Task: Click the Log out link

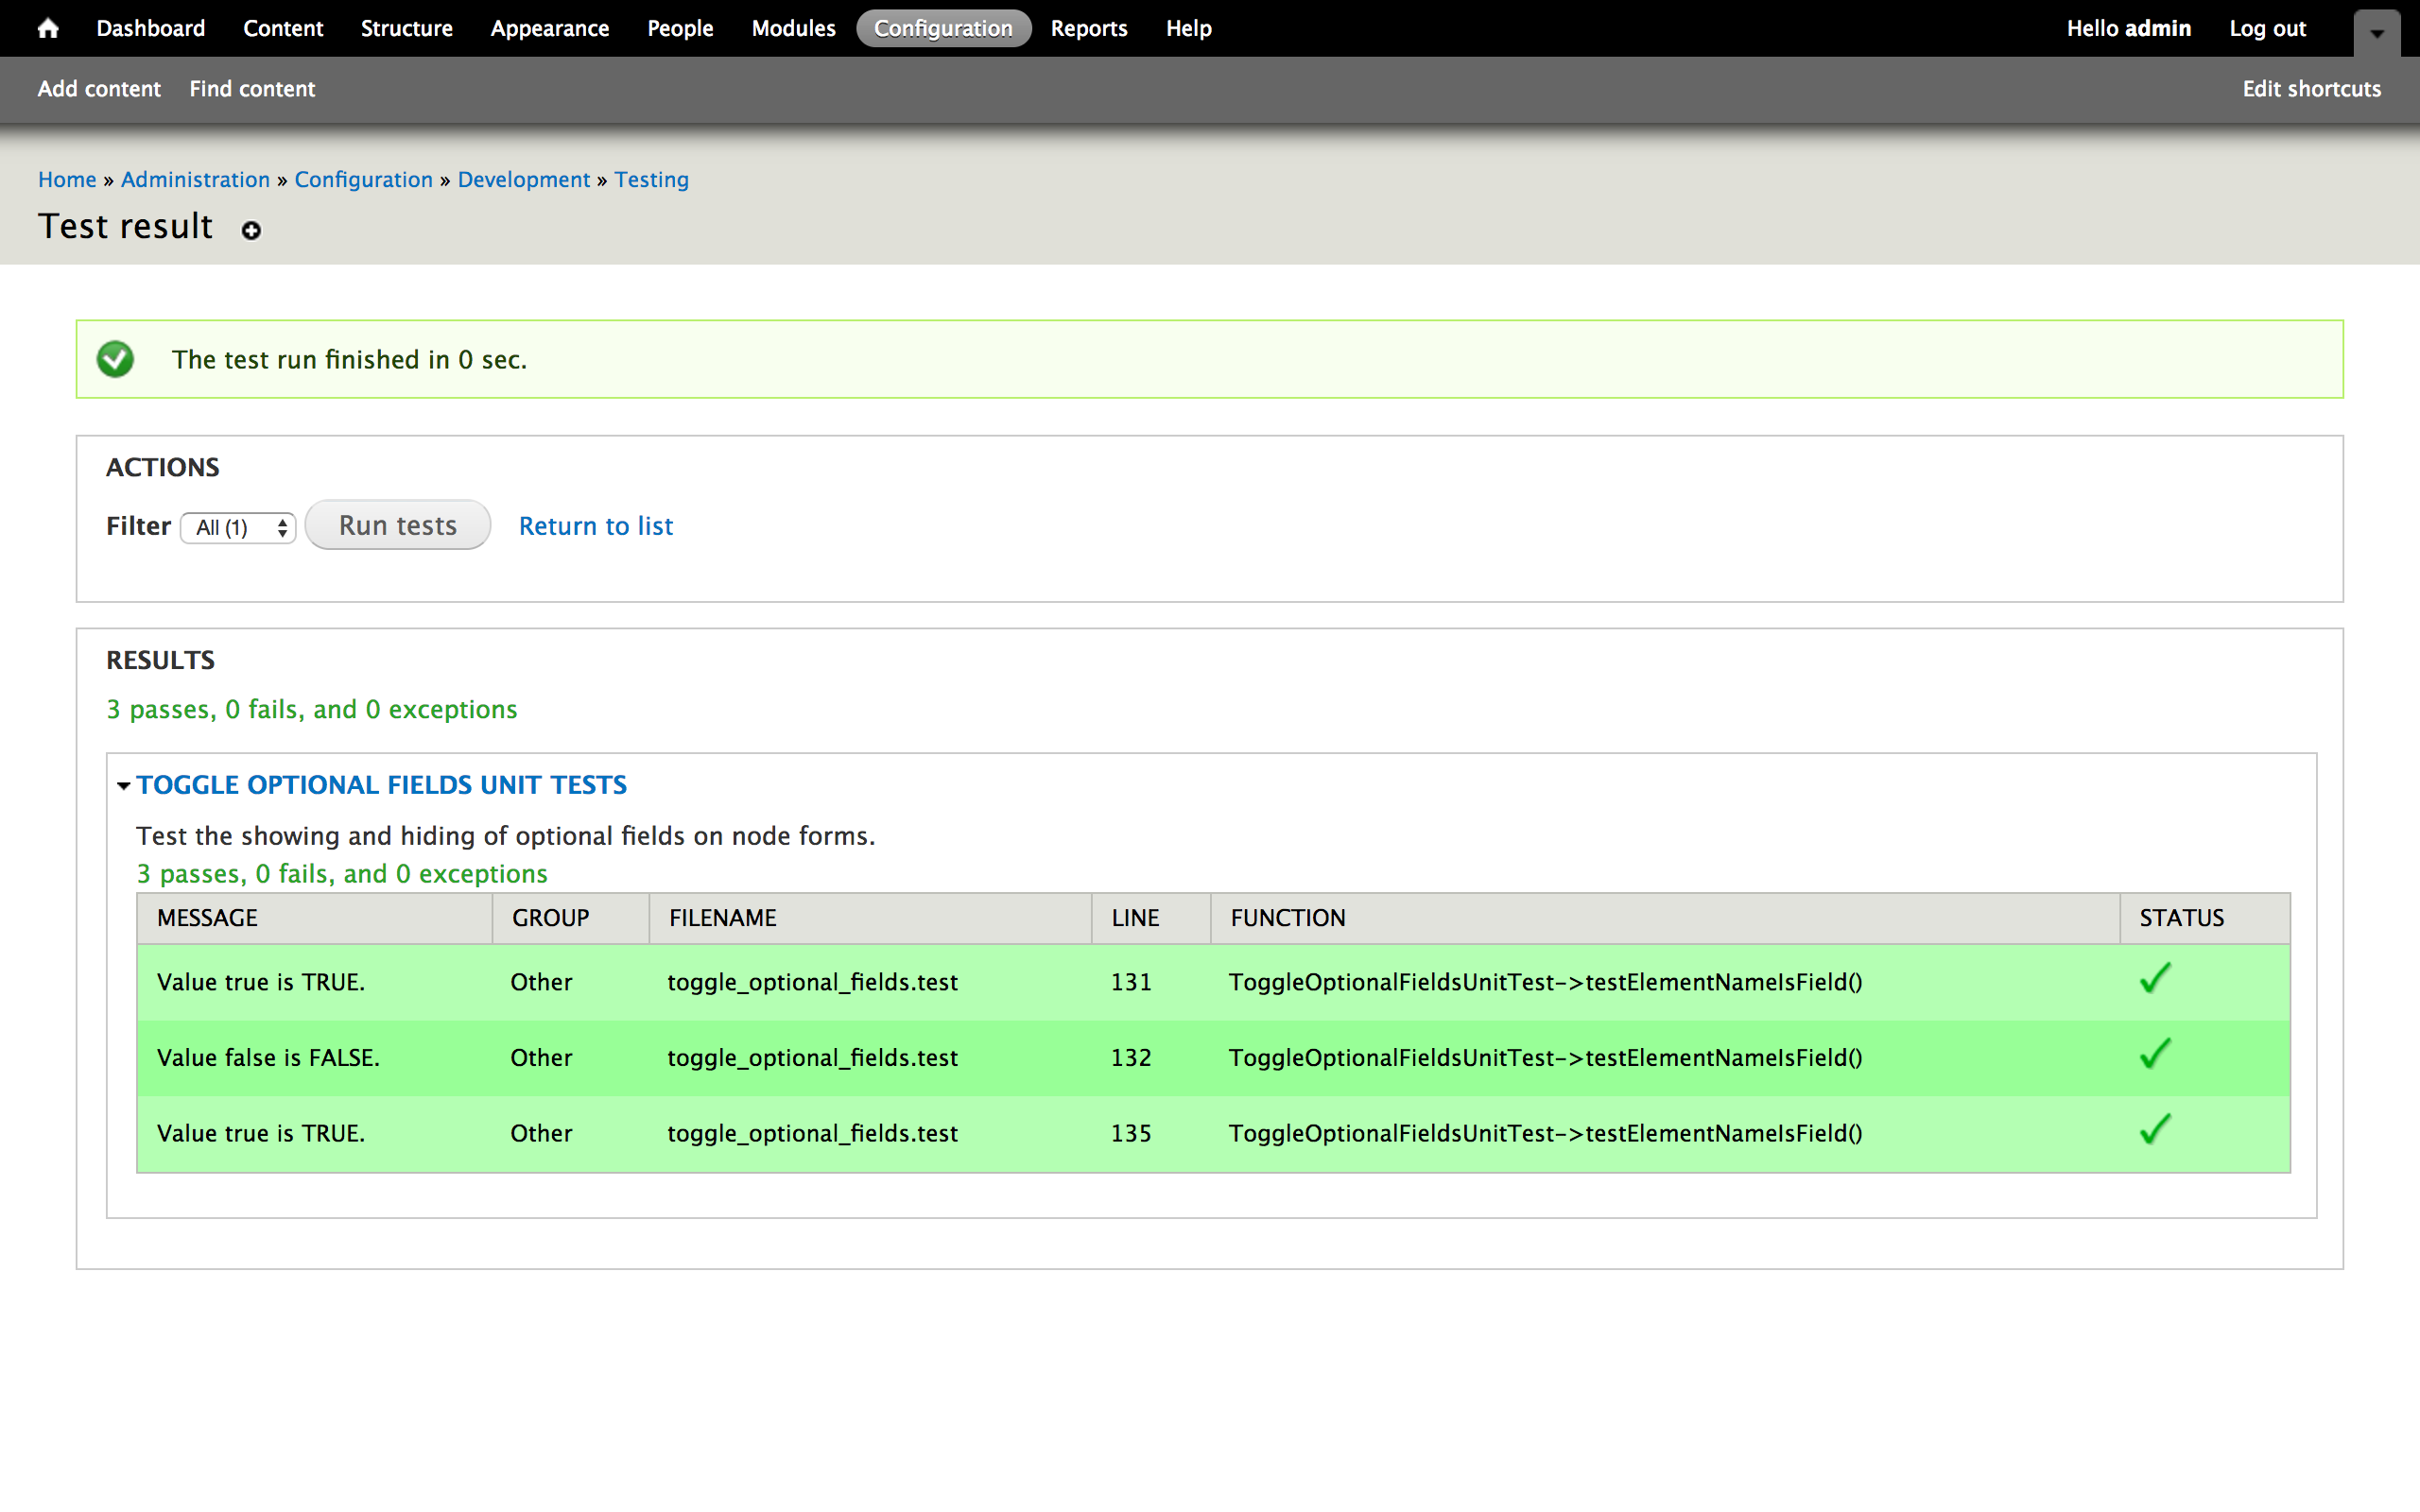Action: (2267, 29)
